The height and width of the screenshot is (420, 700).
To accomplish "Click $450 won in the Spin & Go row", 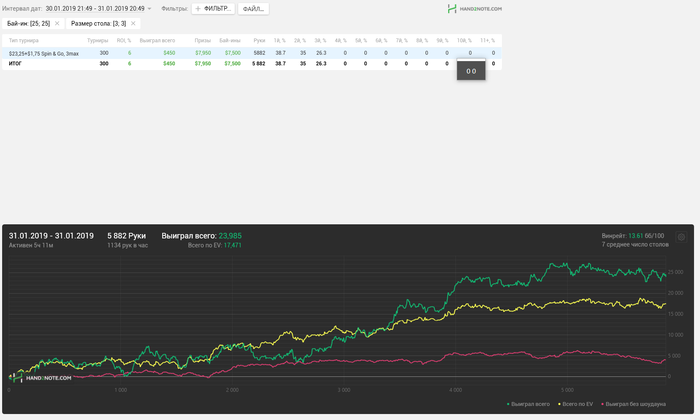I will coord(169,53).
